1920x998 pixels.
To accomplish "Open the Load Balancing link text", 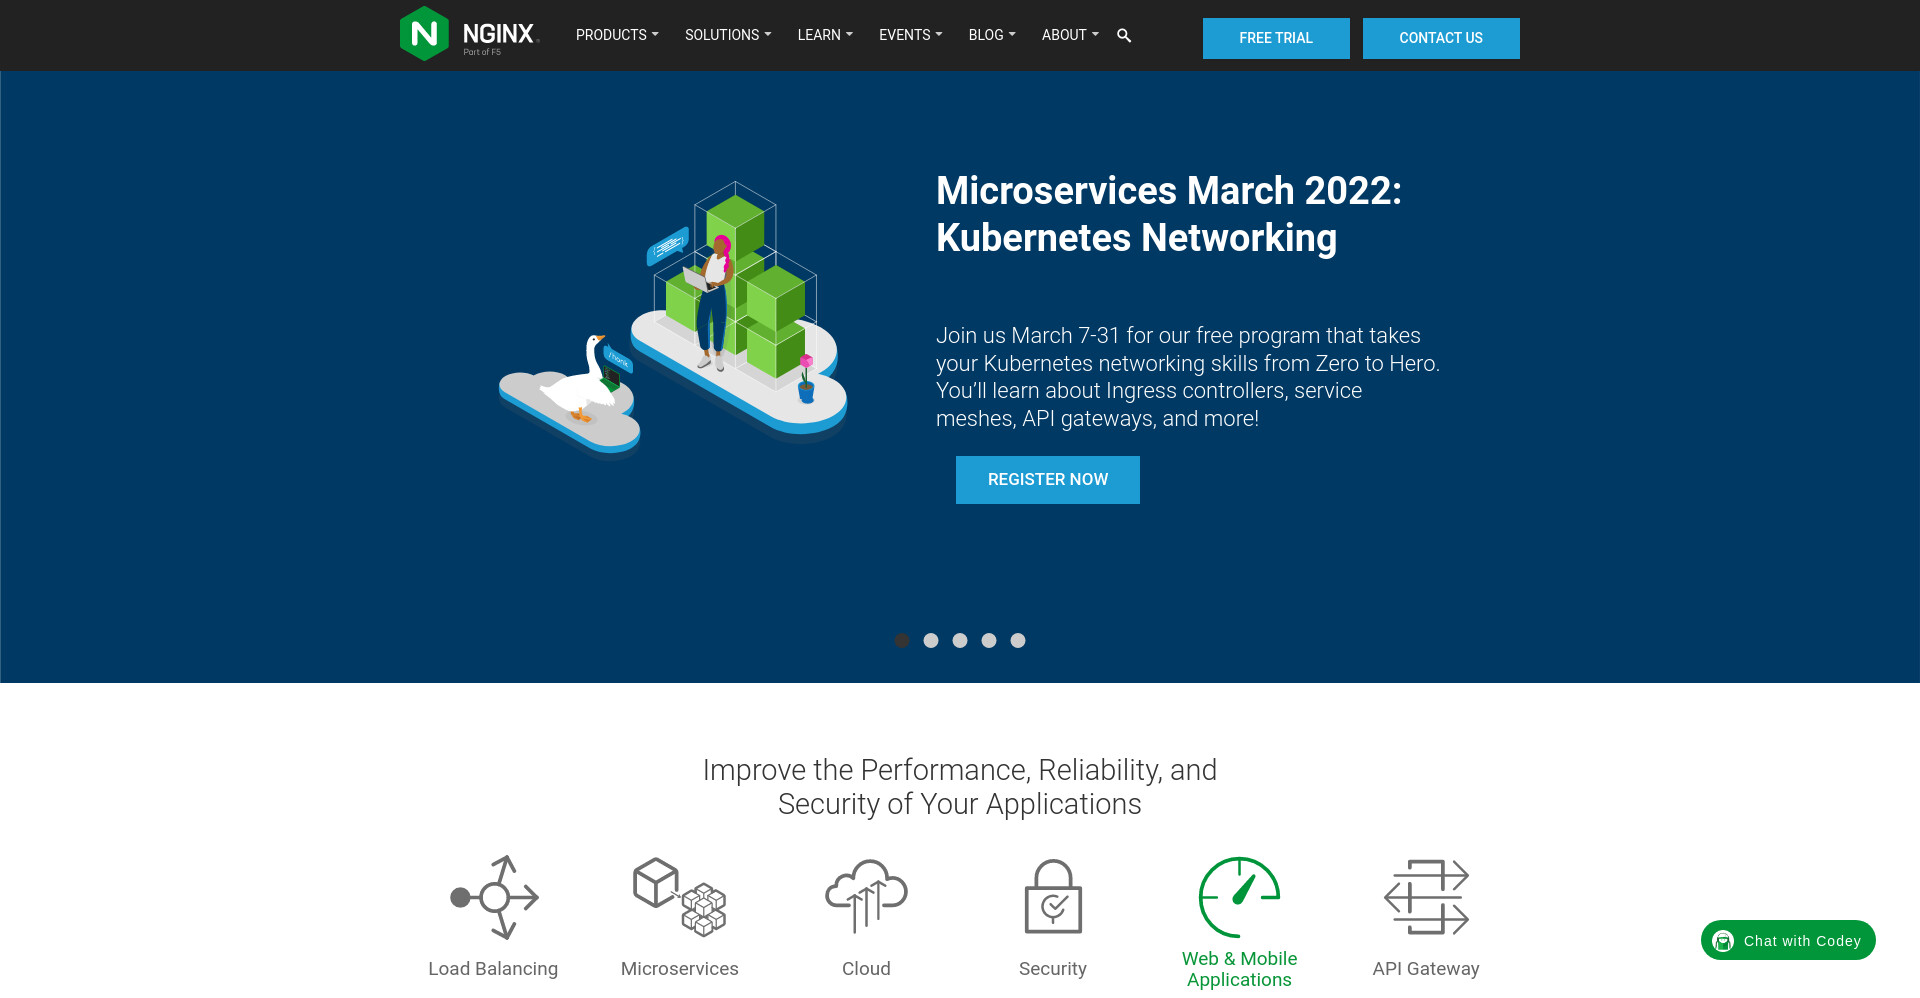I will click(493, 969).
